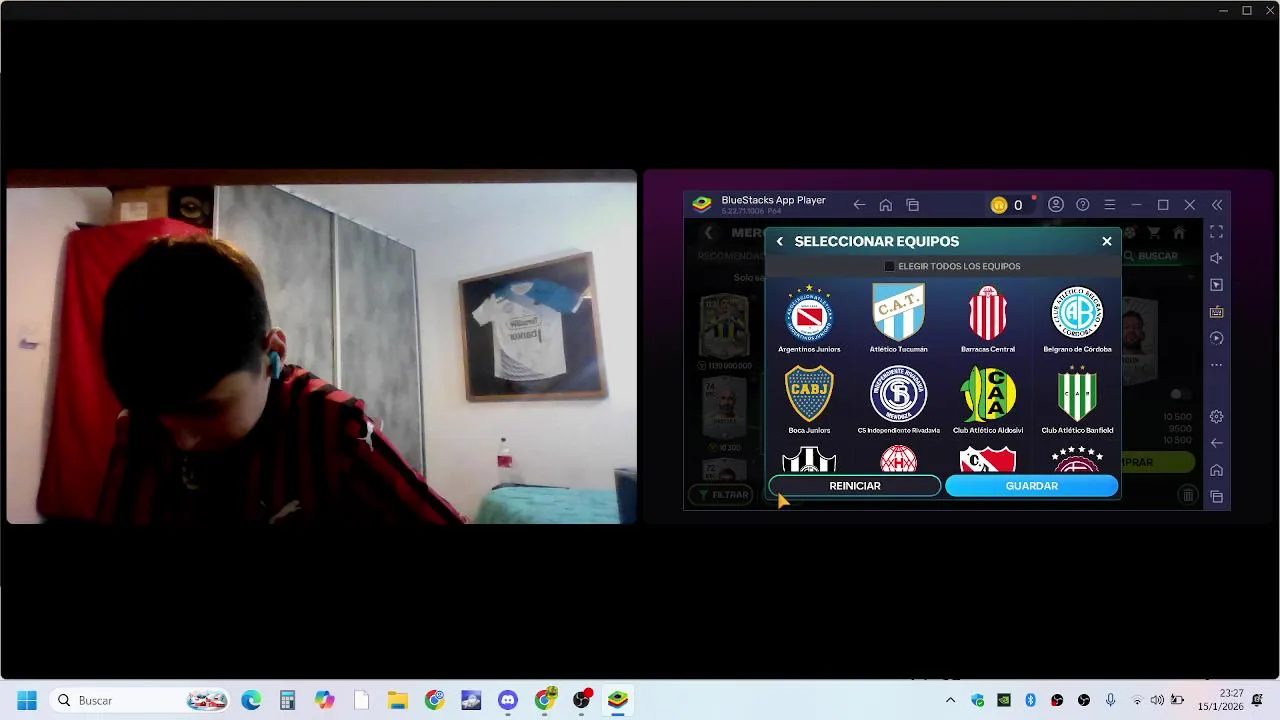The image size is (1280, 720).
Task: Open macro recorder icon in BlueStacks sidebar
Action: tap(1216, 338)
